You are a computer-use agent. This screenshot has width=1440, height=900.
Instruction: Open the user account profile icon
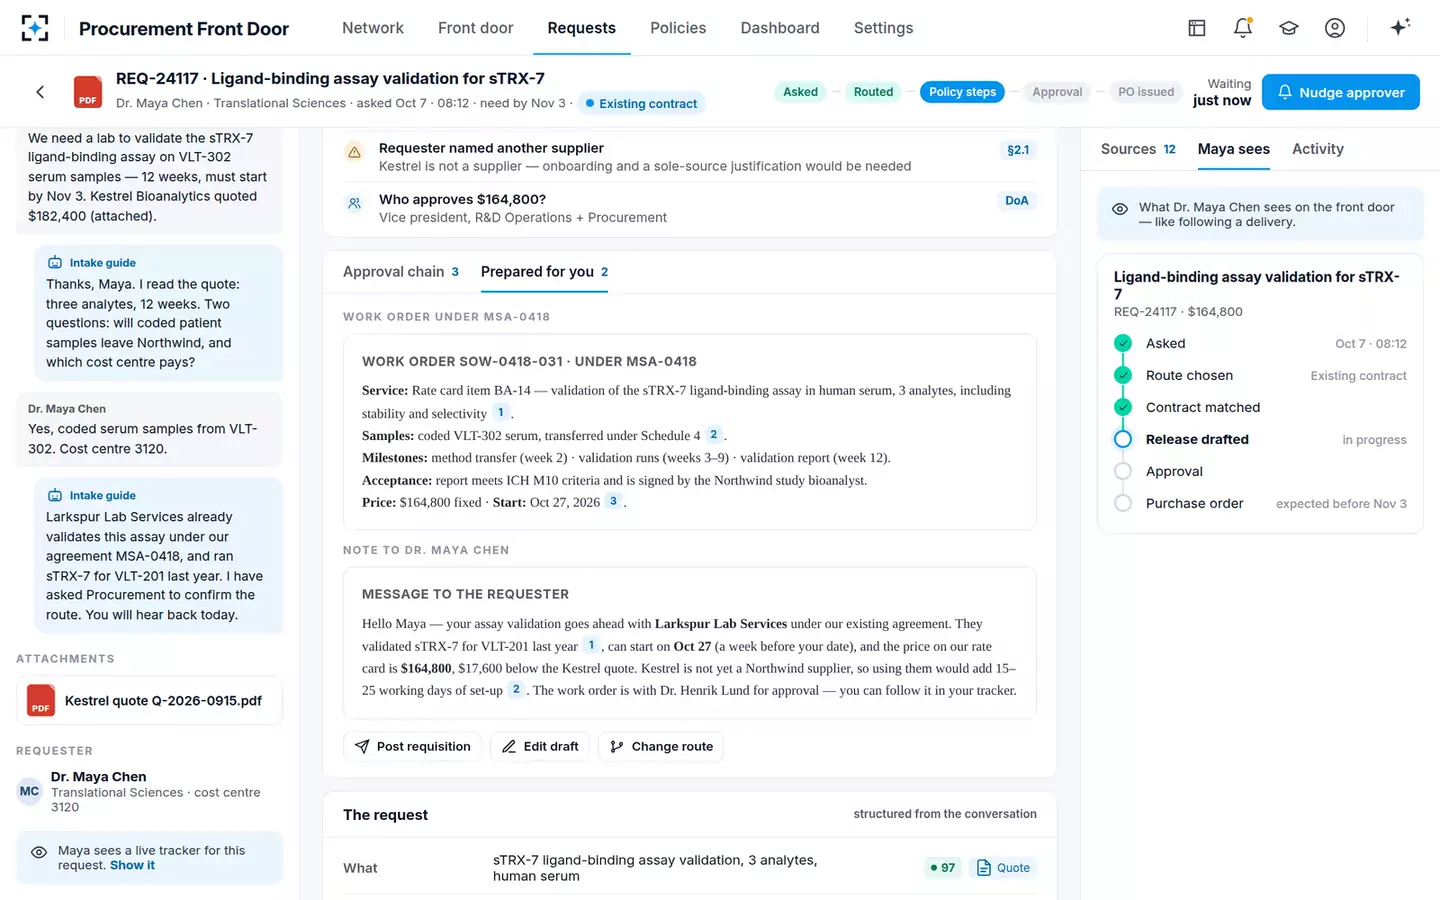(x=1335, y=28)
